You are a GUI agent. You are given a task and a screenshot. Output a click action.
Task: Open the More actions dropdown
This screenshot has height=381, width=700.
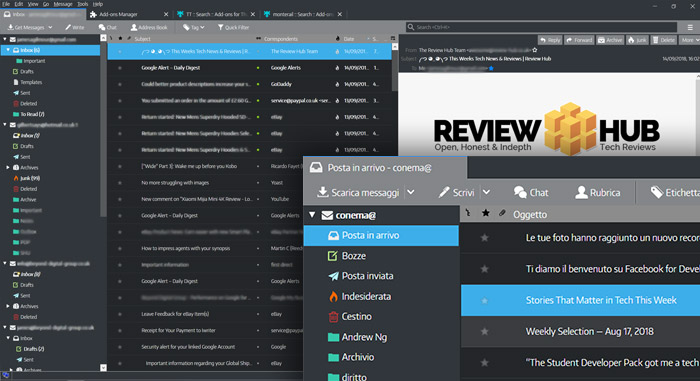click(690, 40)
